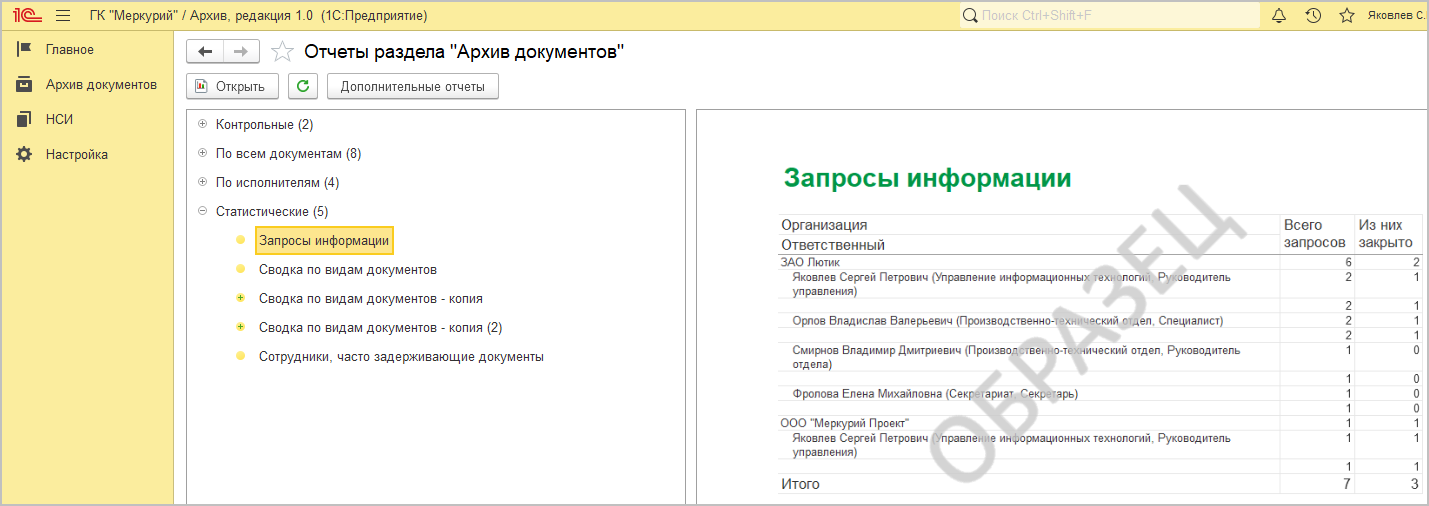Click the Настройка gear icon

[x=24, y=154]
